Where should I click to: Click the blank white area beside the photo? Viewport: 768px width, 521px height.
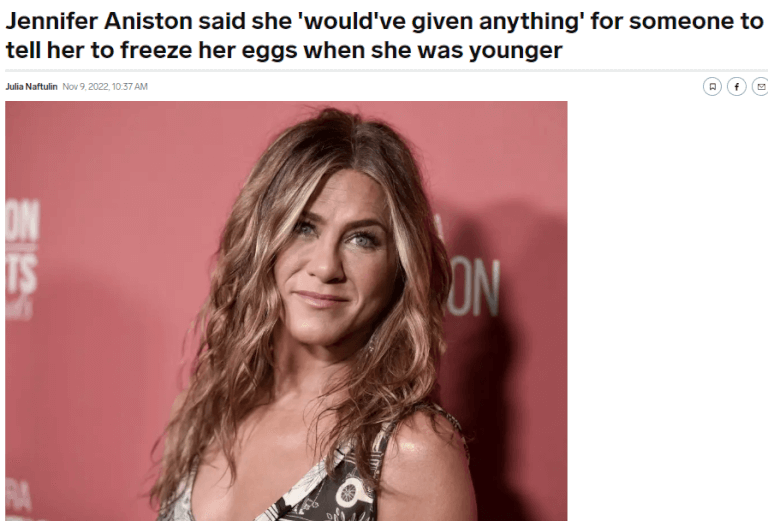tap(668, 311)
